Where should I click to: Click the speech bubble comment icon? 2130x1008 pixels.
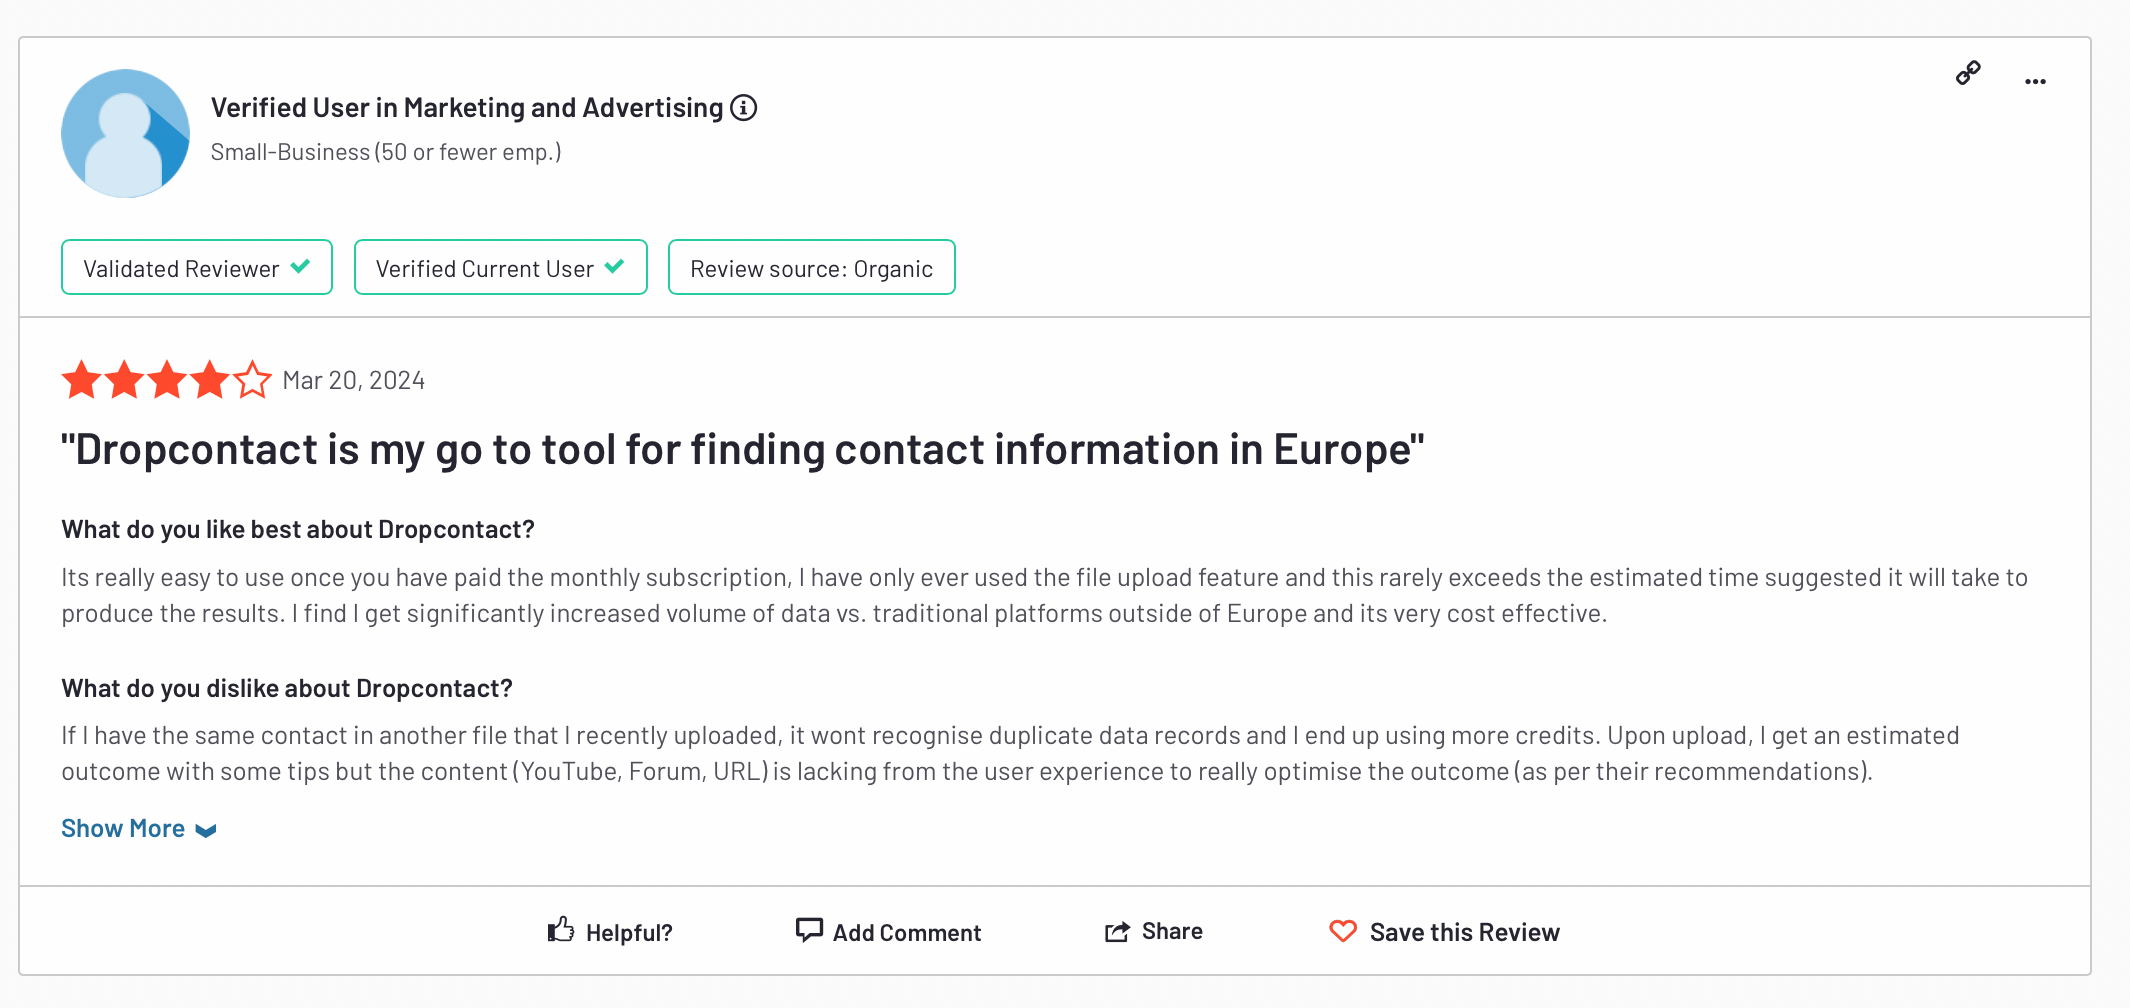pyautogui.click(x=809, y=930)
